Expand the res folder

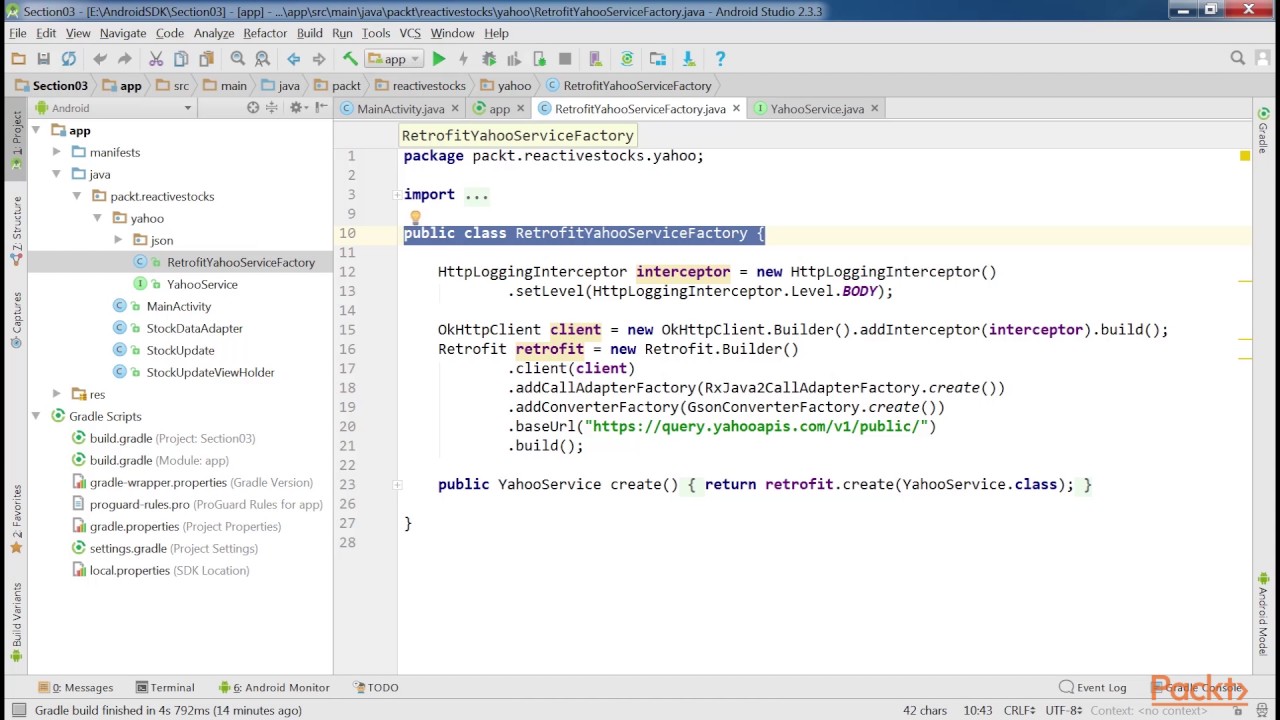coord(56,394)
